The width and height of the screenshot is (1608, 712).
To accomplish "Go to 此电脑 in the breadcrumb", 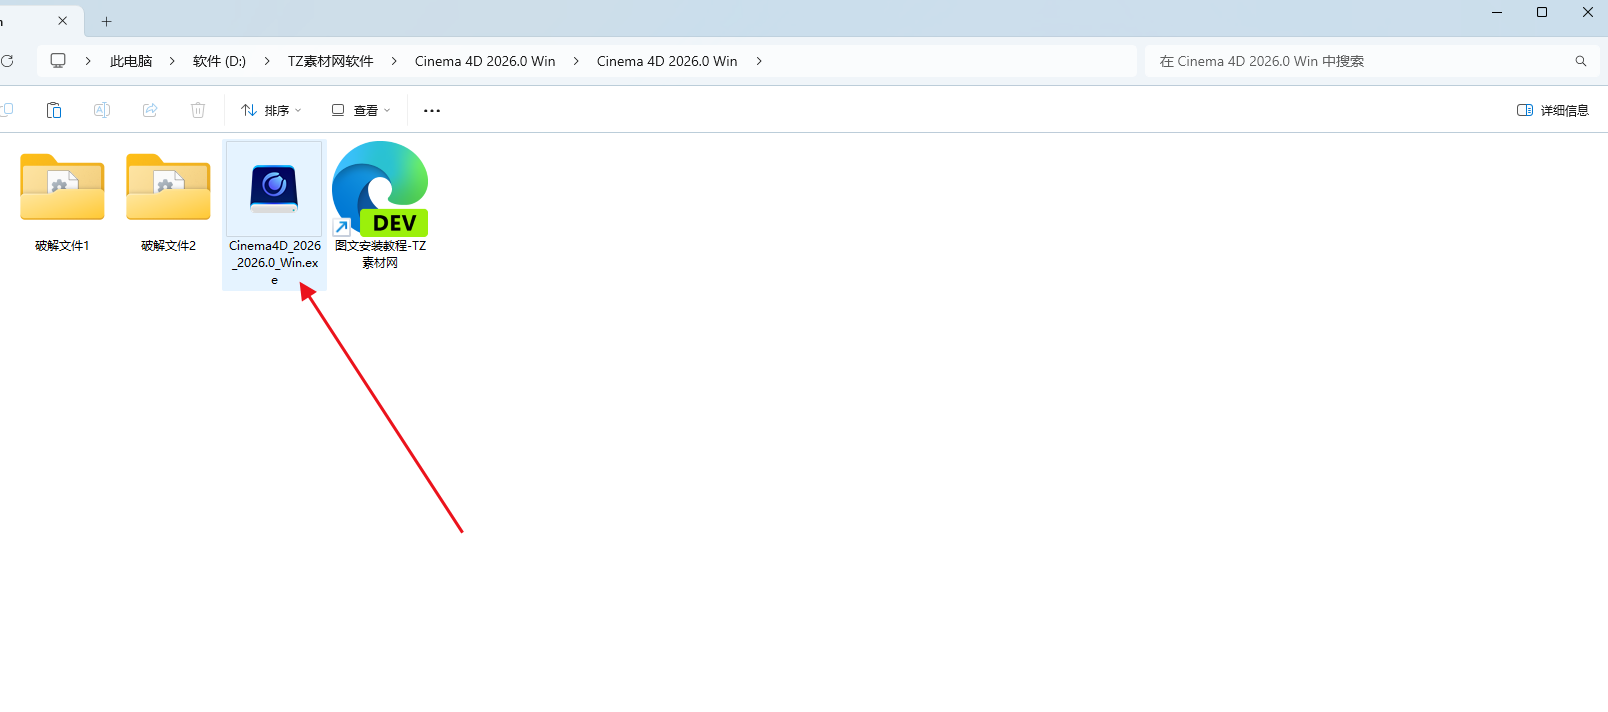I will pos(131,61).
